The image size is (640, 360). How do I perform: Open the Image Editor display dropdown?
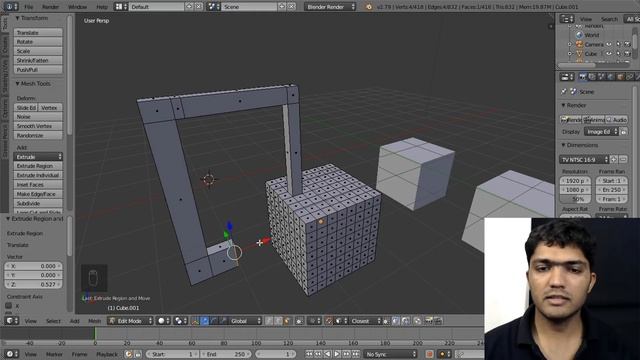[602, 132]
